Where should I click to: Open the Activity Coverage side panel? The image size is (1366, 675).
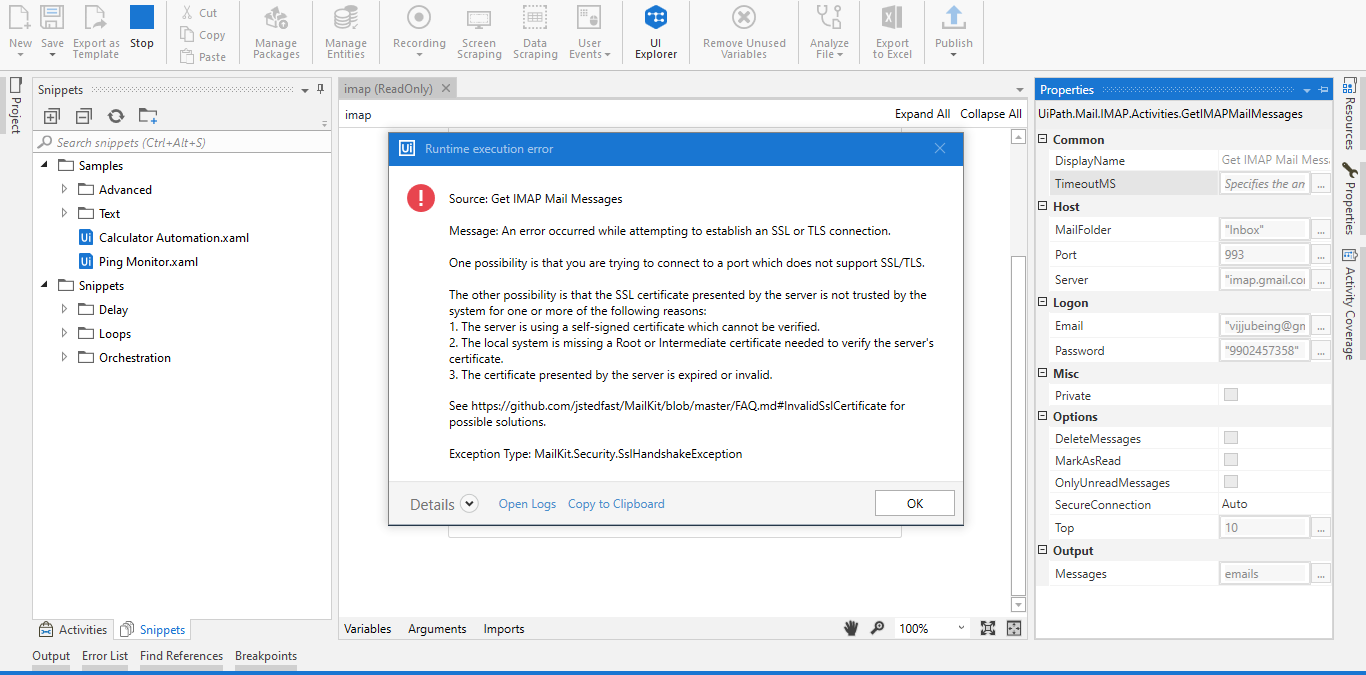coord(1349,303)
